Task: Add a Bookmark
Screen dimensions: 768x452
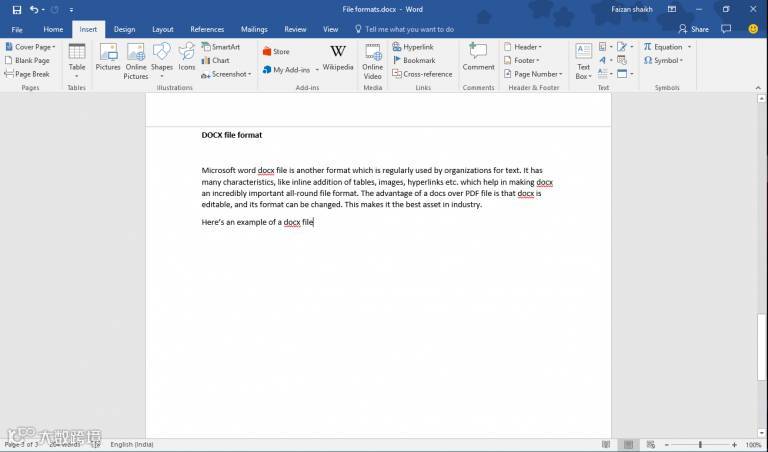Action: (414, 60)
